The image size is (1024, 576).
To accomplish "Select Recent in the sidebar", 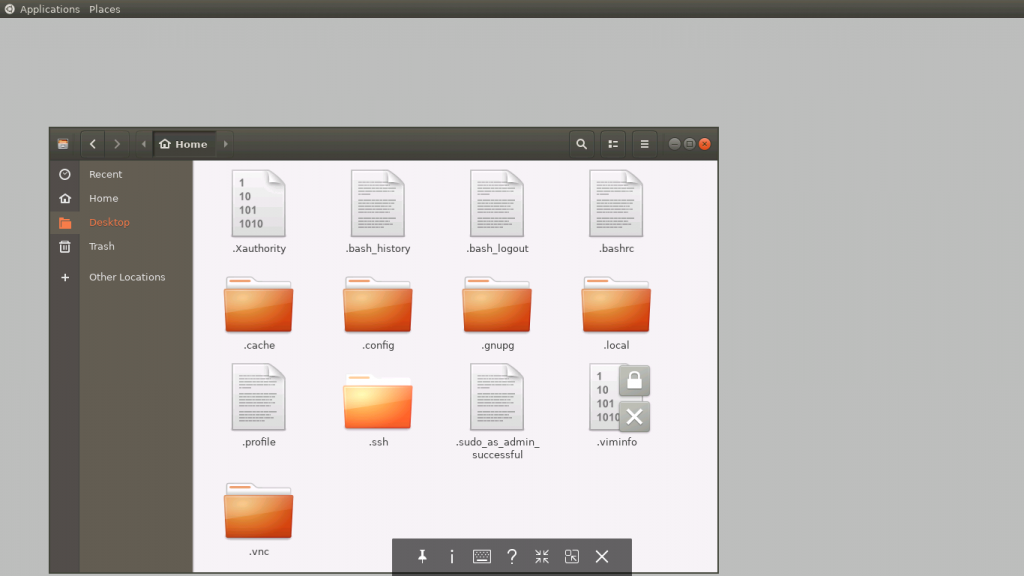I will pos(105,174).
